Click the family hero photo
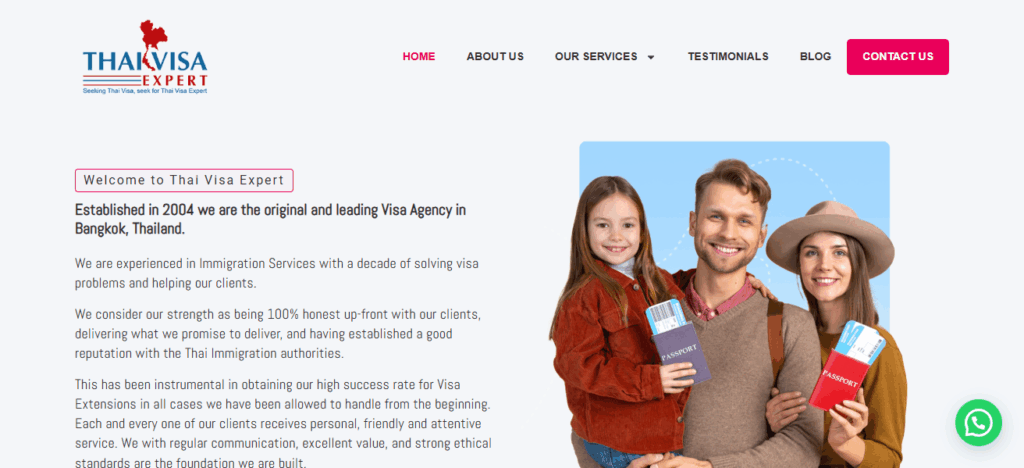Screen dimensions: 1024x468 (727, 304)
